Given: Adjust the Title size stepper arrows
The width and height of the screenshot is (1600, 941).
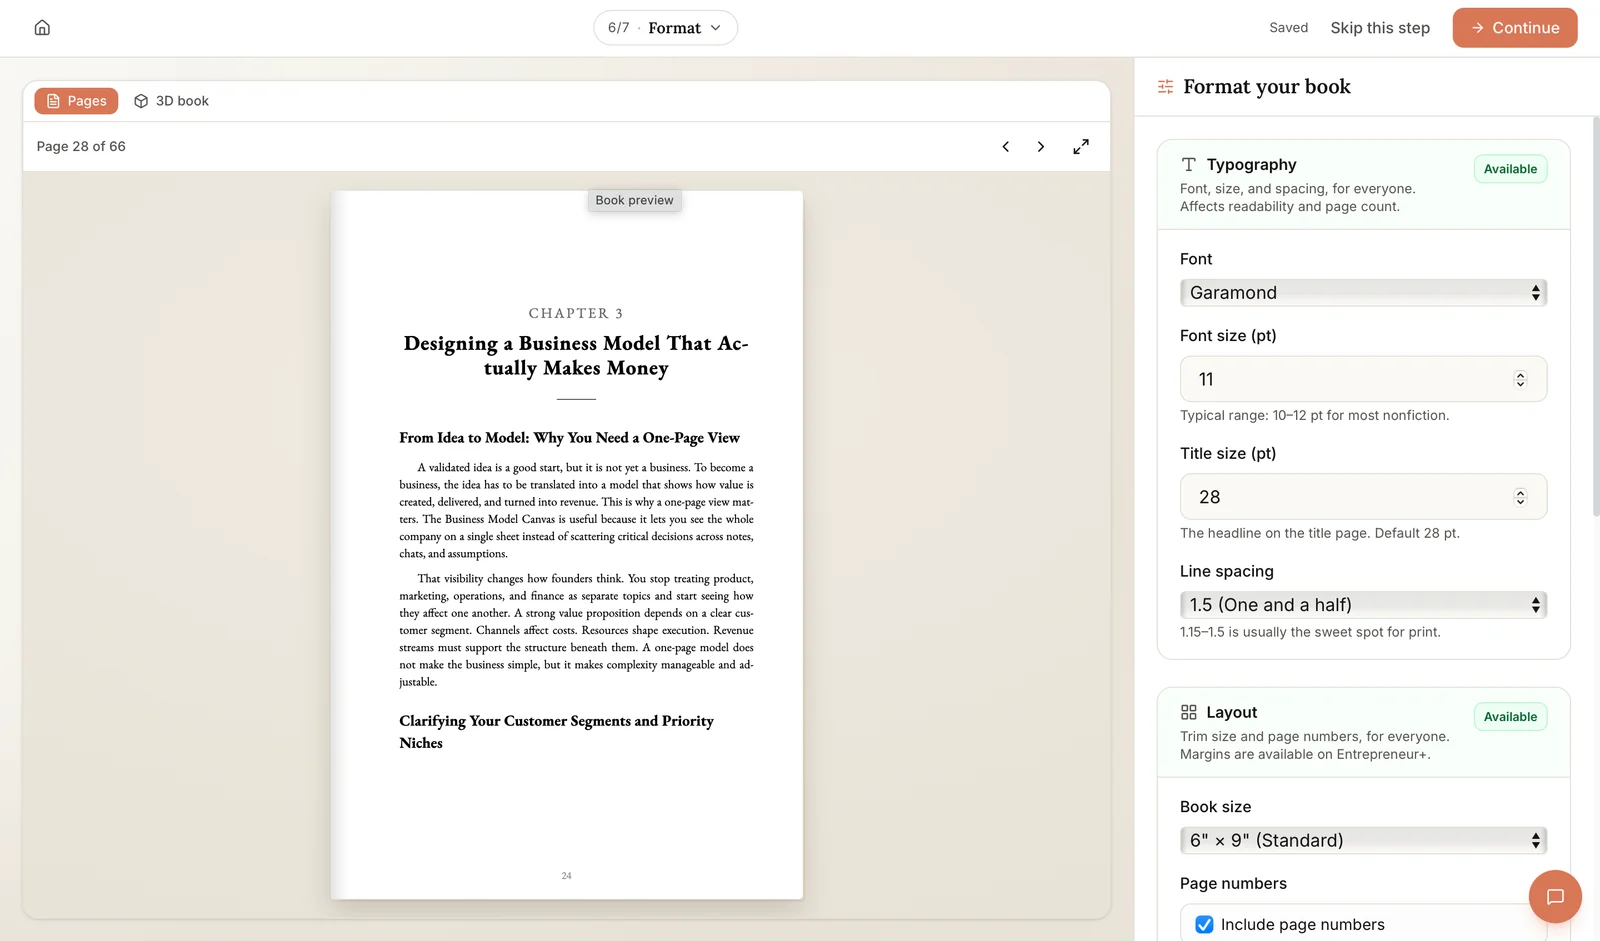Looking at the screenshot, I should (x=1520, y=498).
